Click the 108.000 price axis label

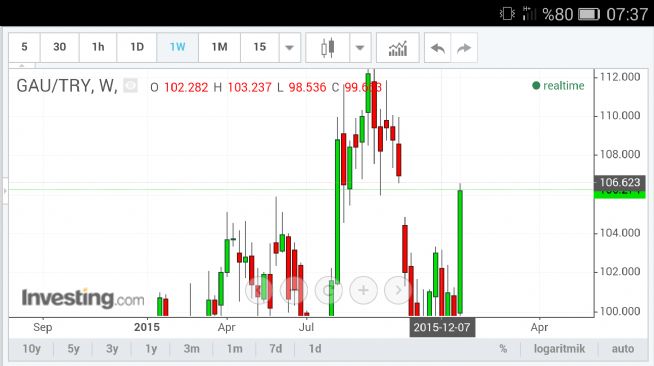pyautogui.click(x=620, y=154)
